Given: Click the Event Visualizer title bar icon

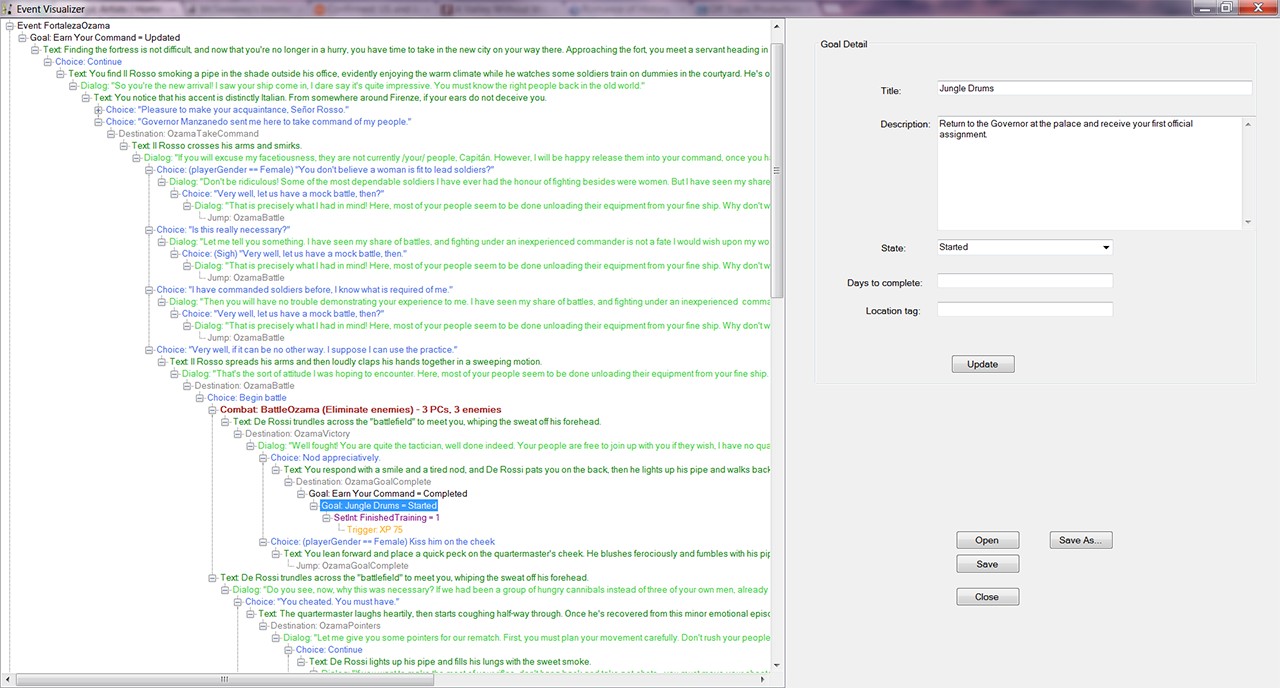Looking at the screenshot, I should tap(7, 8).
